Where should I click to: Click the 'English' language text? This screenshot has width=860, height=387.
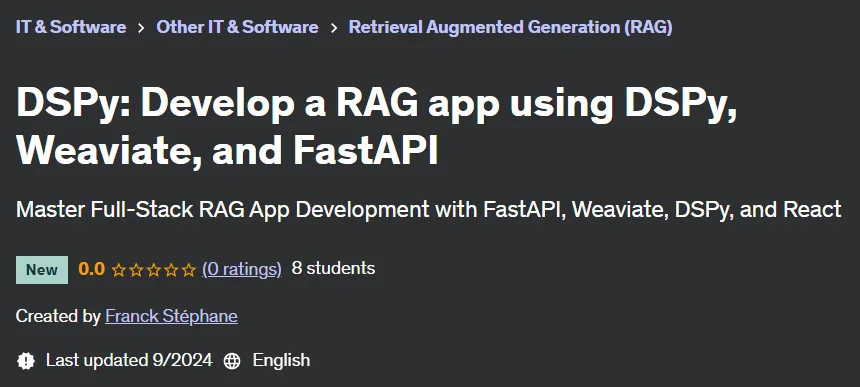[281, 361]
